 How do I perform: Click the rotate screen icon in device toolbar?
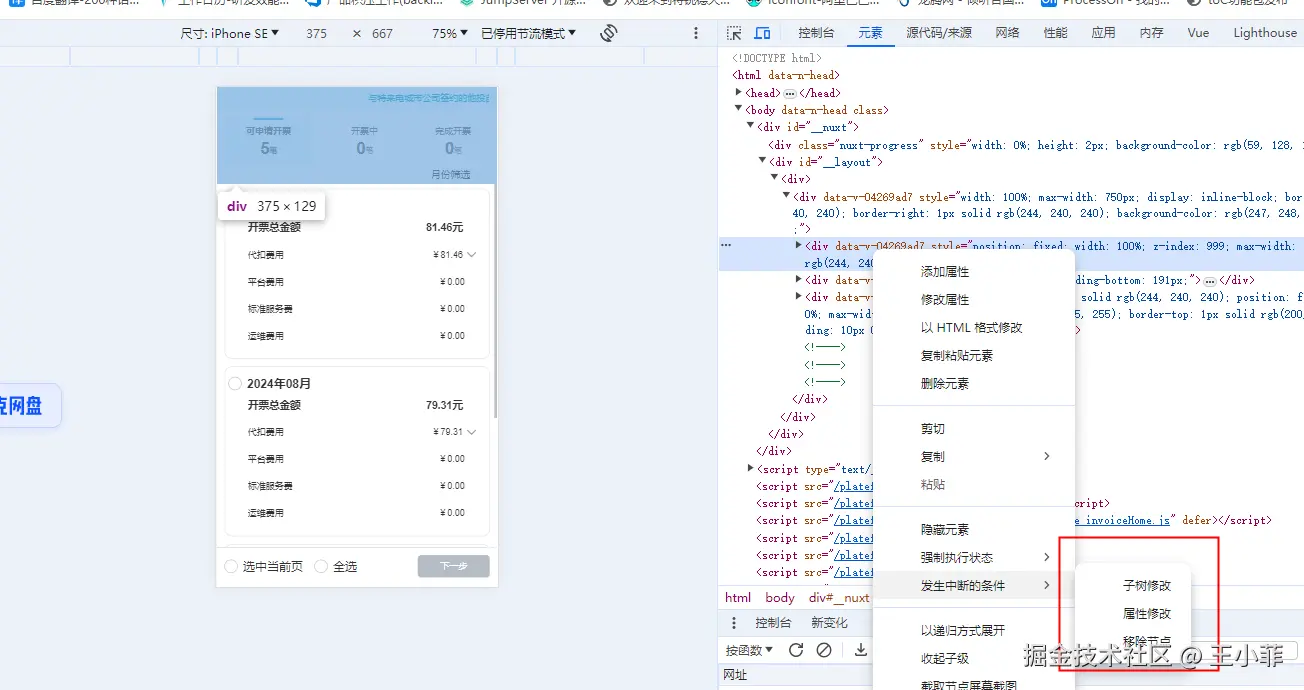click(x=608, y=33)
